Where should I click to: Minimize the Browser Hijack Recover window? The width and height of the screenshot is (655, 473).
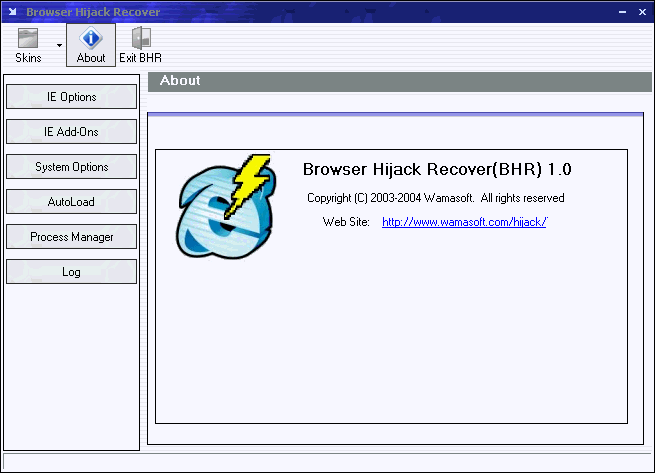click(622, 12)
